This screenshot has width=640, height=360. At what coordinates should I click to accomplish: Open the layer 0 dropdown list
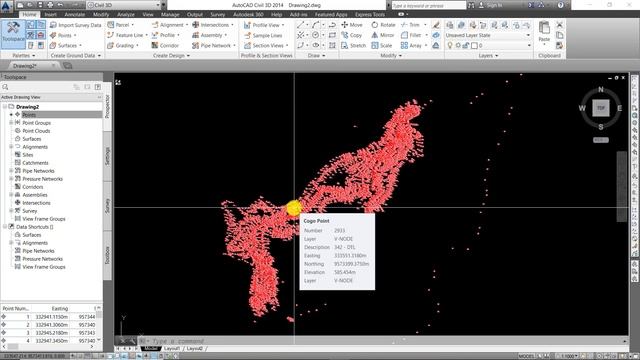[529, 45]
